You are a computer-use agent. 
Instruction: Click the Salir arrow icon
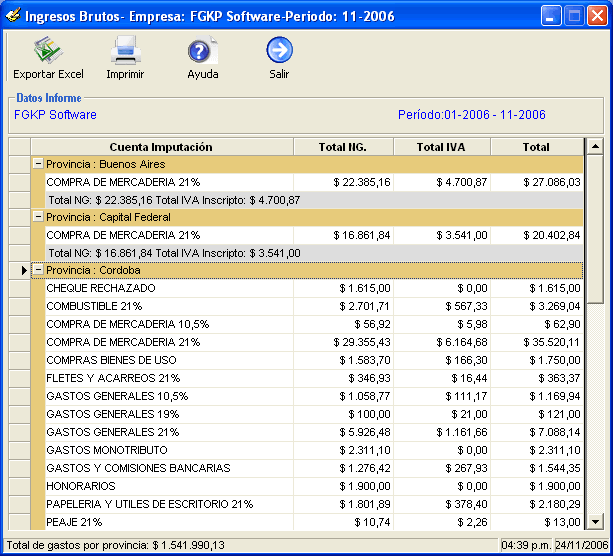tap(279, 50)
